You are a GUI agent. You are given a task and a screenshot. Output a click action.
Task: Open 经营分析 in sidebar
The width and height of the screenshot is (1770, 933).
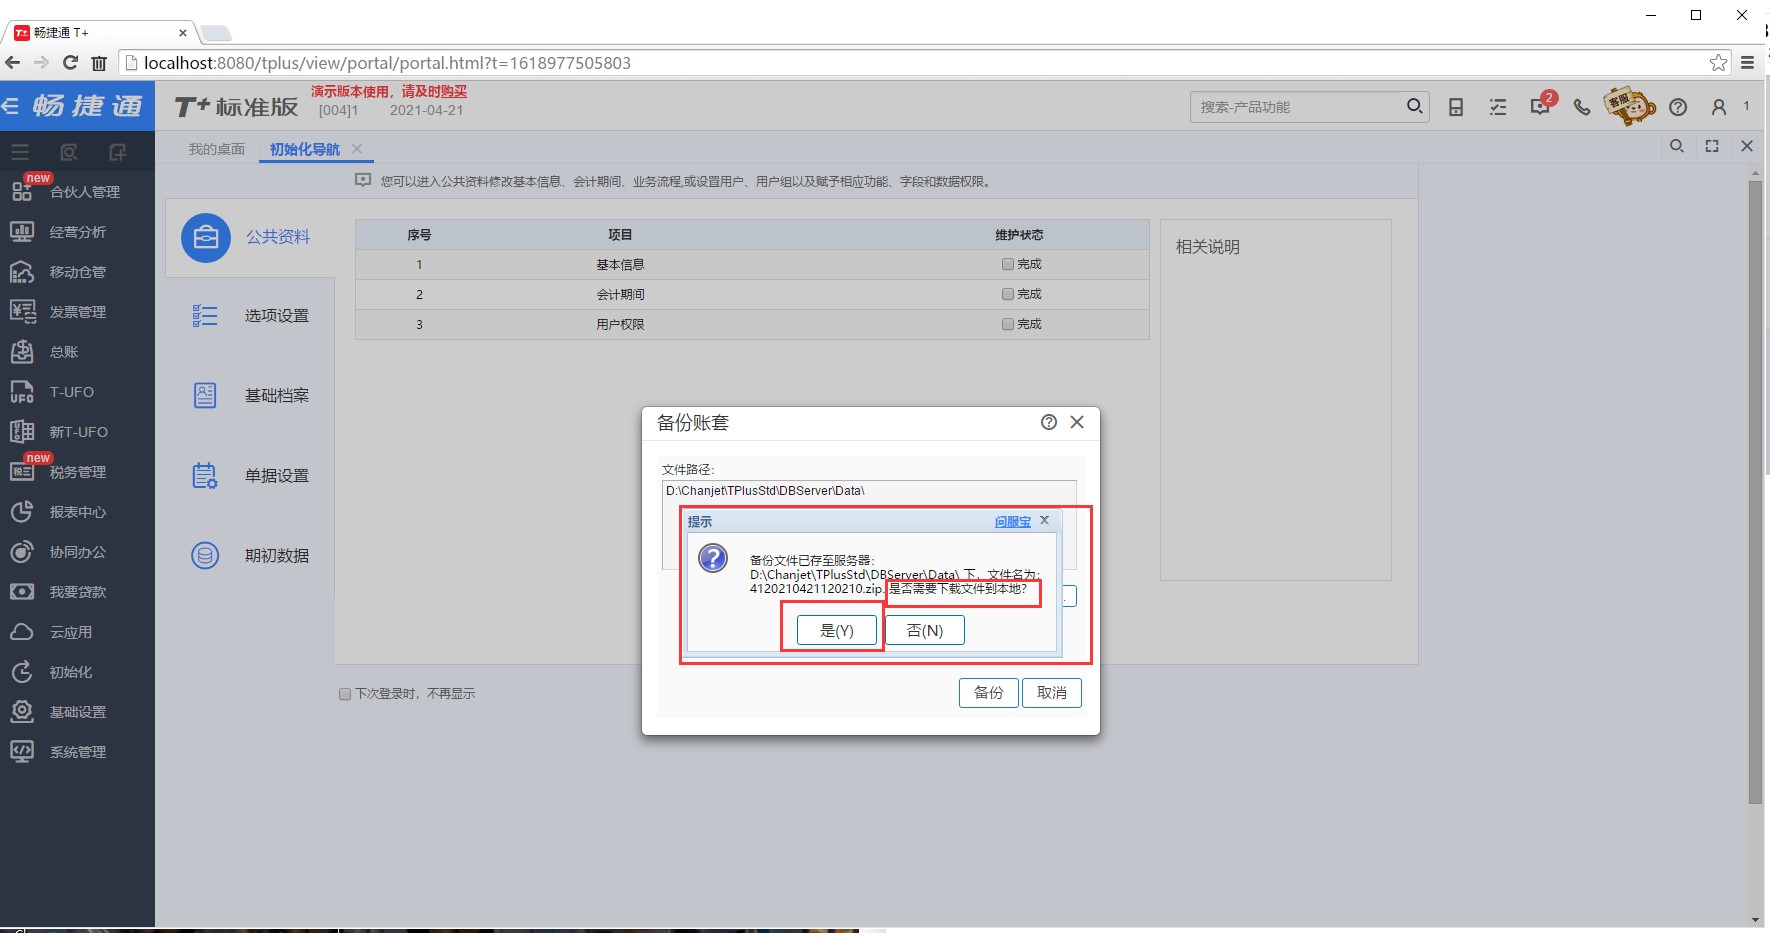(x=77, y=232)
